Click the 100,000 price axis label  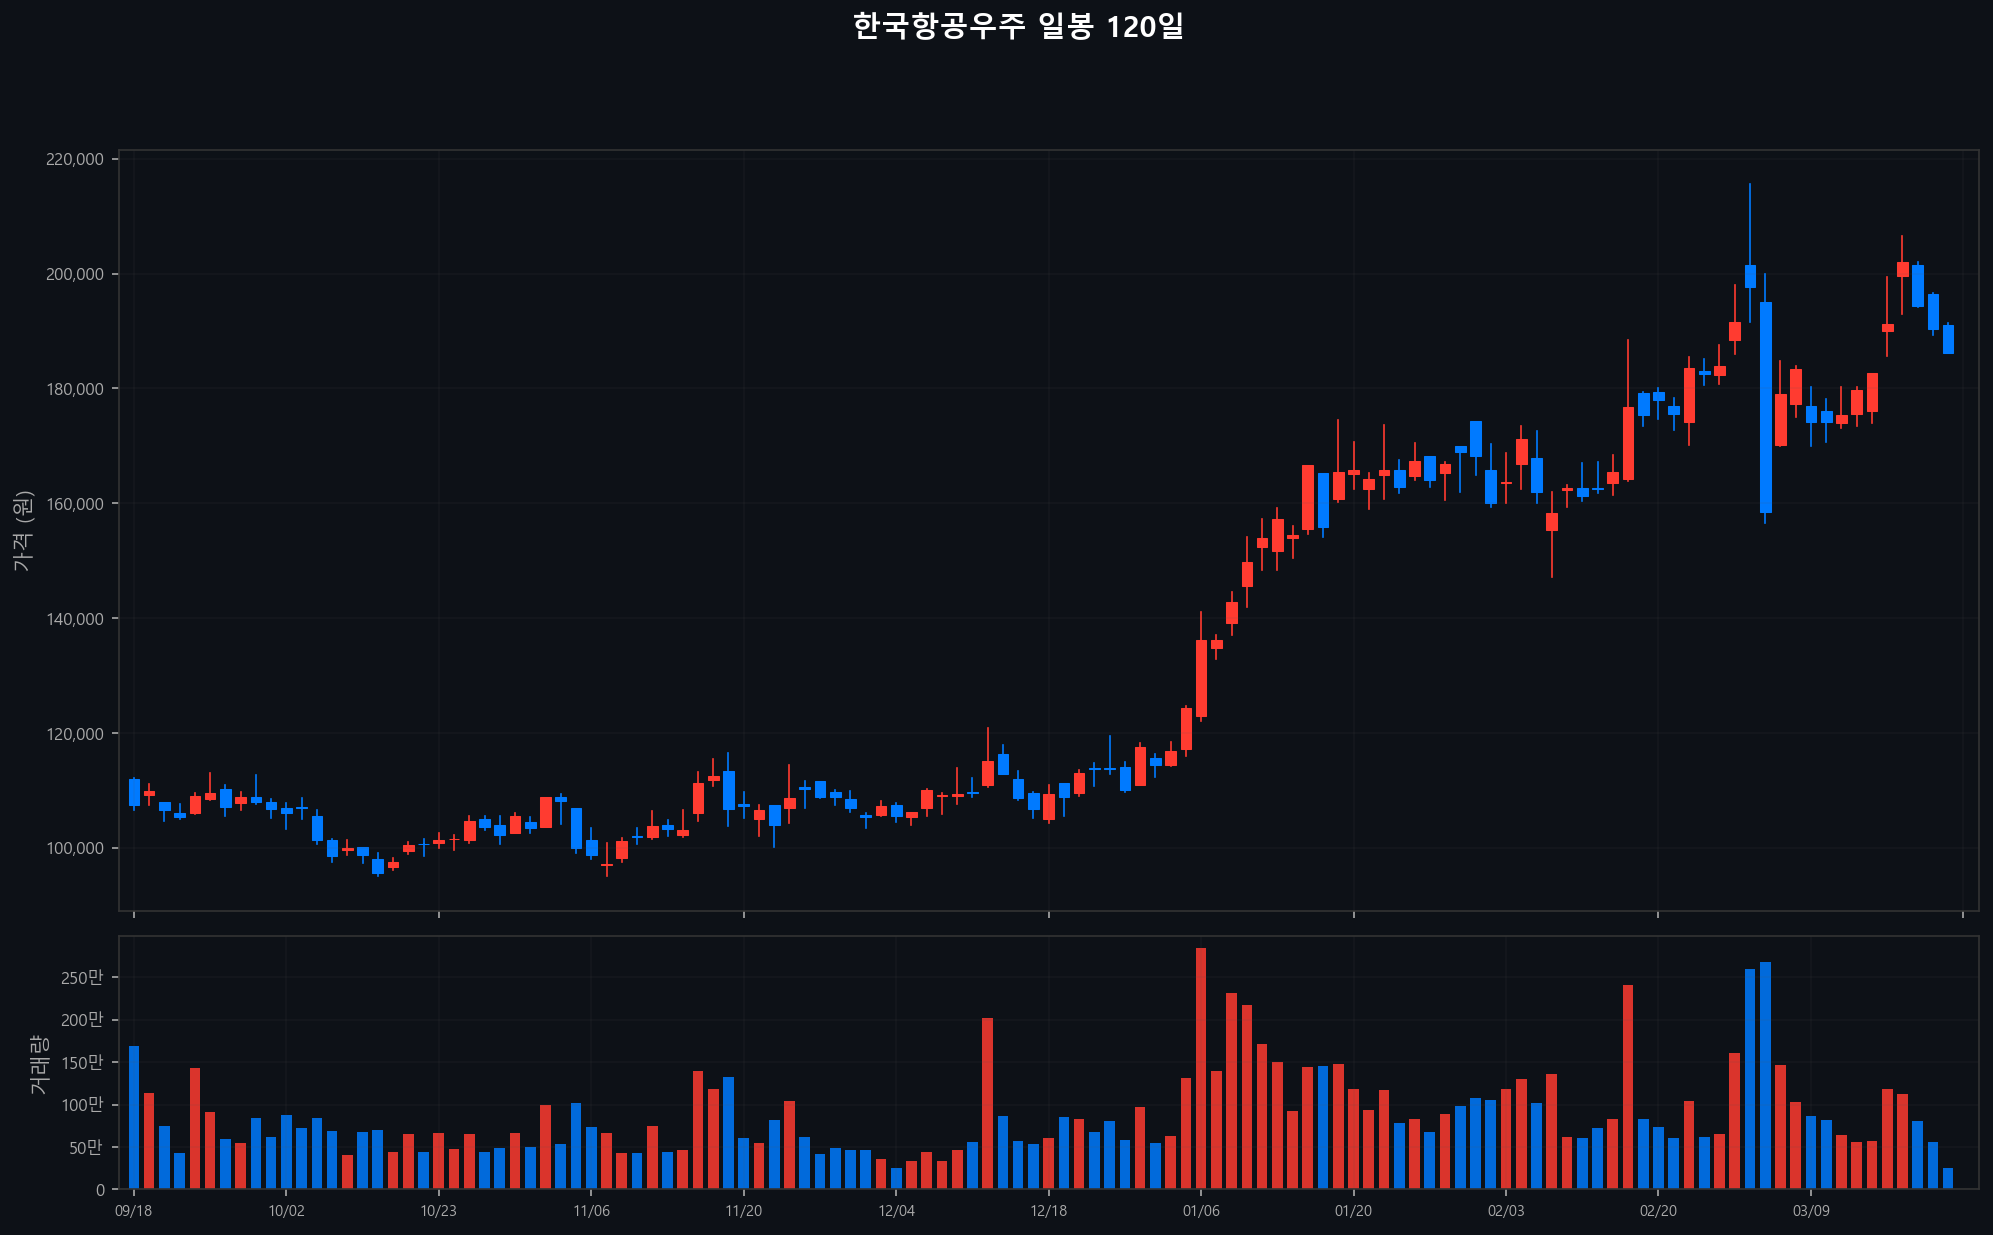[75, 848]
